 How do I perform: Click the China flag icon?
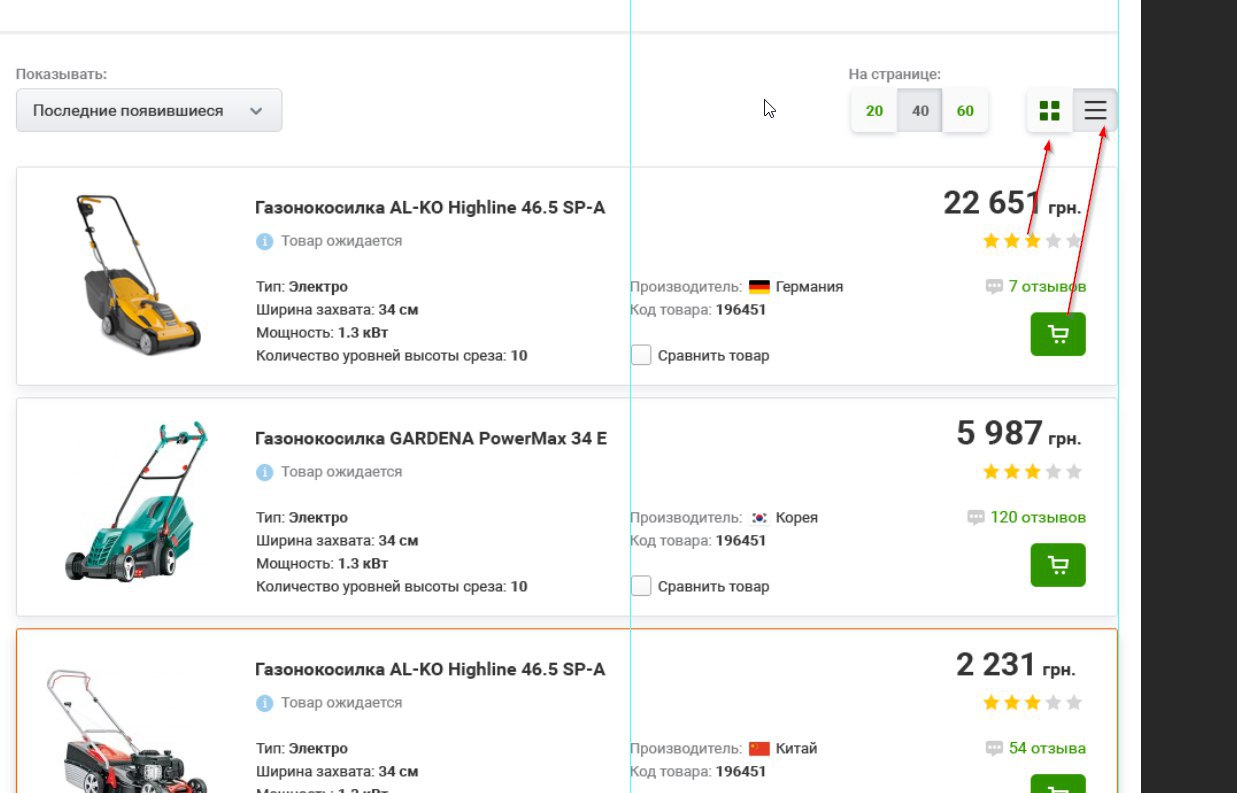(759, 749)
